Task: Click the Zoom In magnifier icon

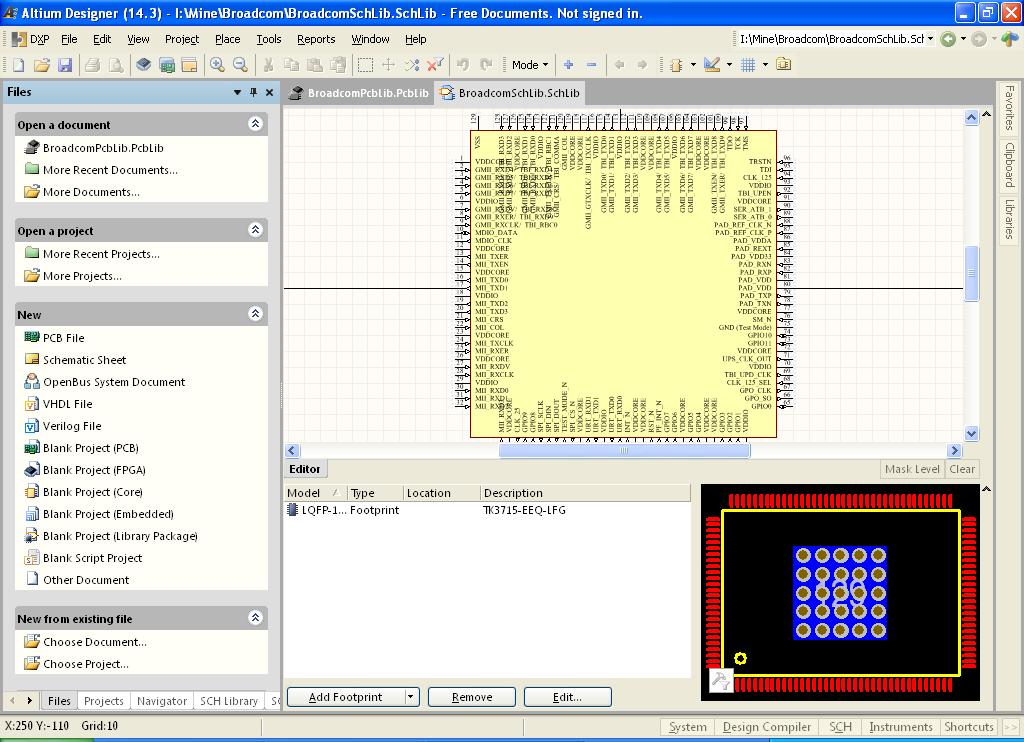Action: [217, 65]
